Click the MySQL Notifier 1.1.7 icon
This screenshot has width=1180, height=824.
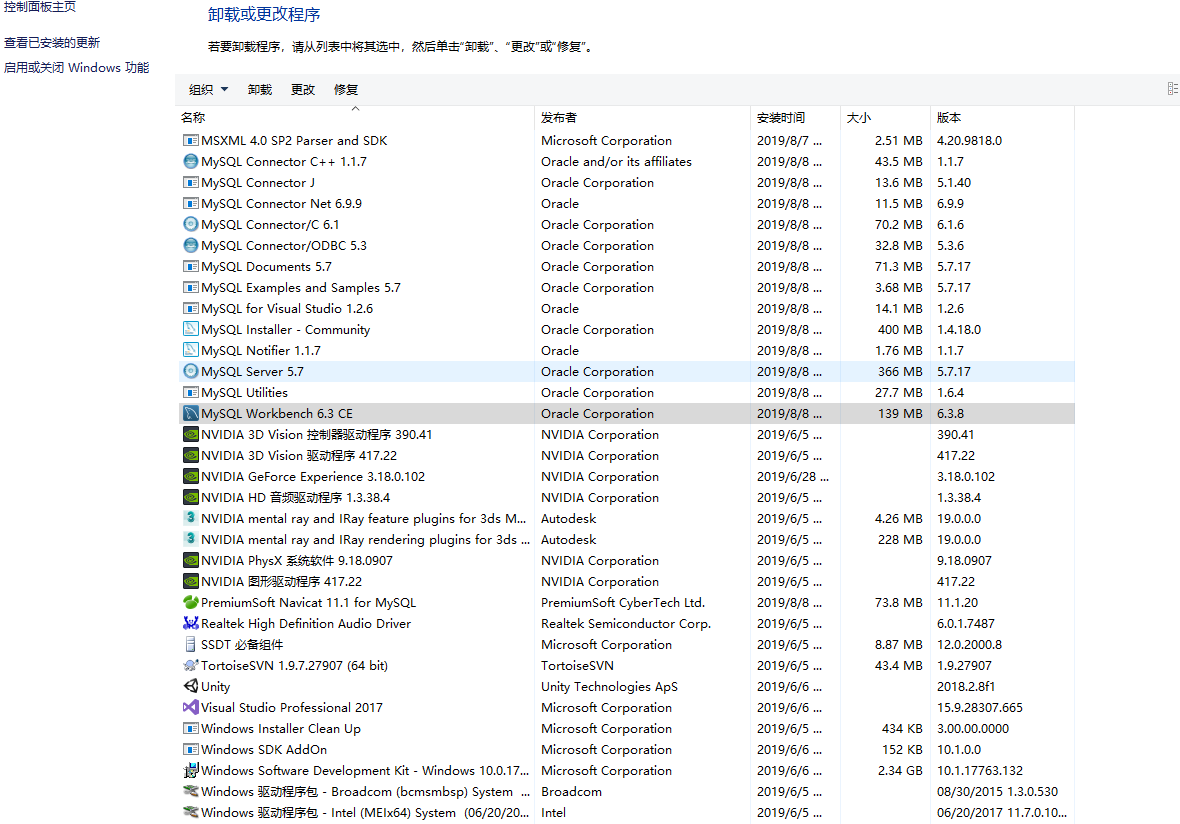pos(190,351)
